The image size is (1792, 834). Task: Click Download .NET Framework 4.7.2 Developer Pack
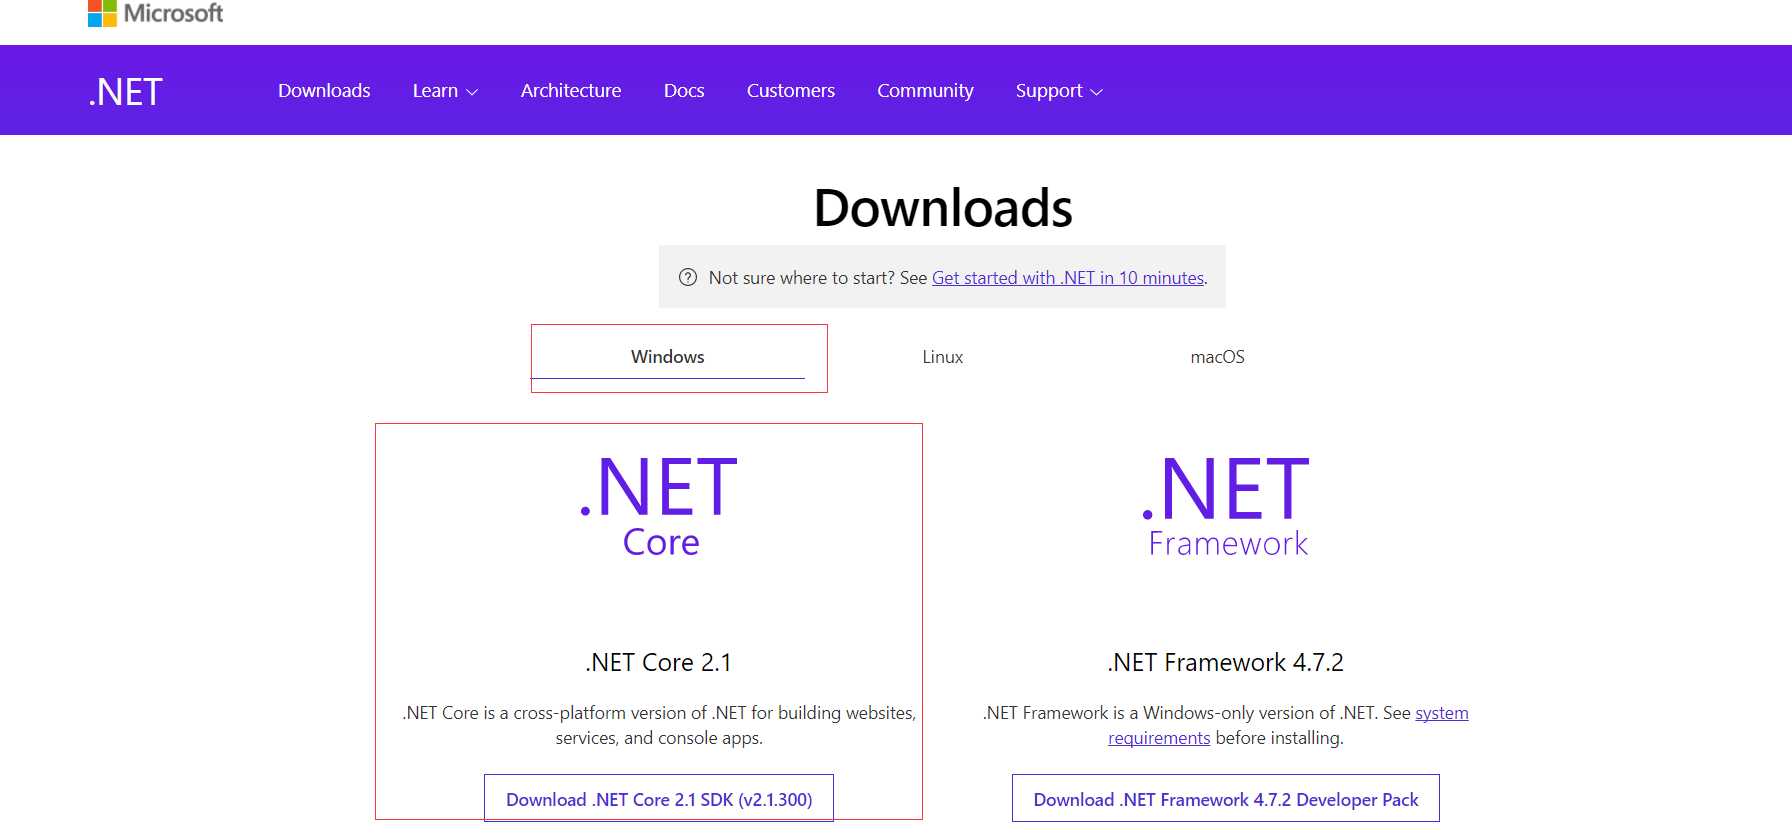coord(1226,799)
